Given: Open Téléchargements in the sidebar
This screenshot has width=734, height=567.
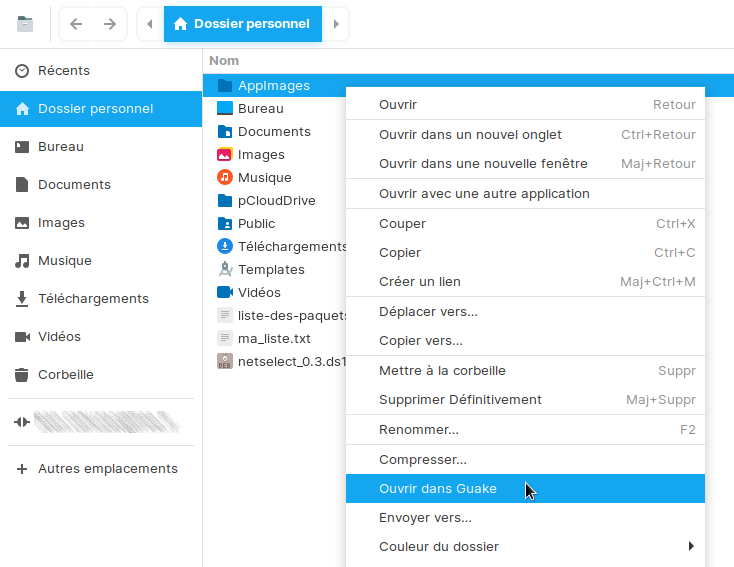Looking at the screenshot, I should (x=93, y=299).
